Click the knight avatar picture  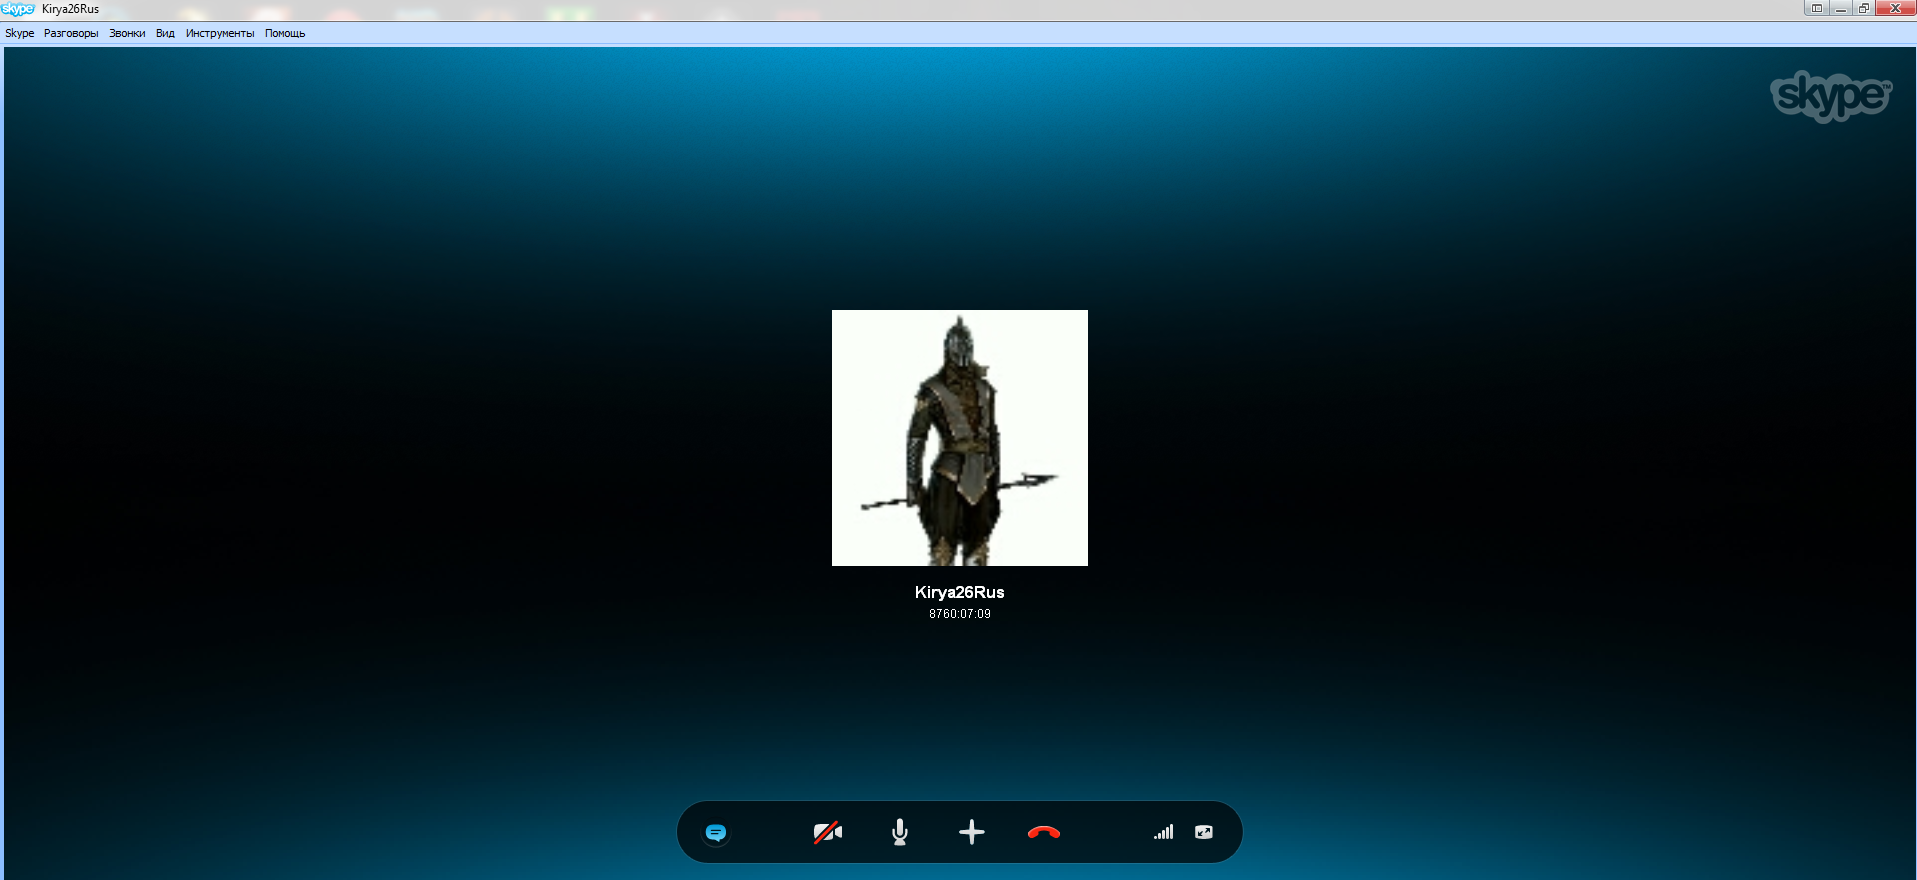tap(959, 438)
